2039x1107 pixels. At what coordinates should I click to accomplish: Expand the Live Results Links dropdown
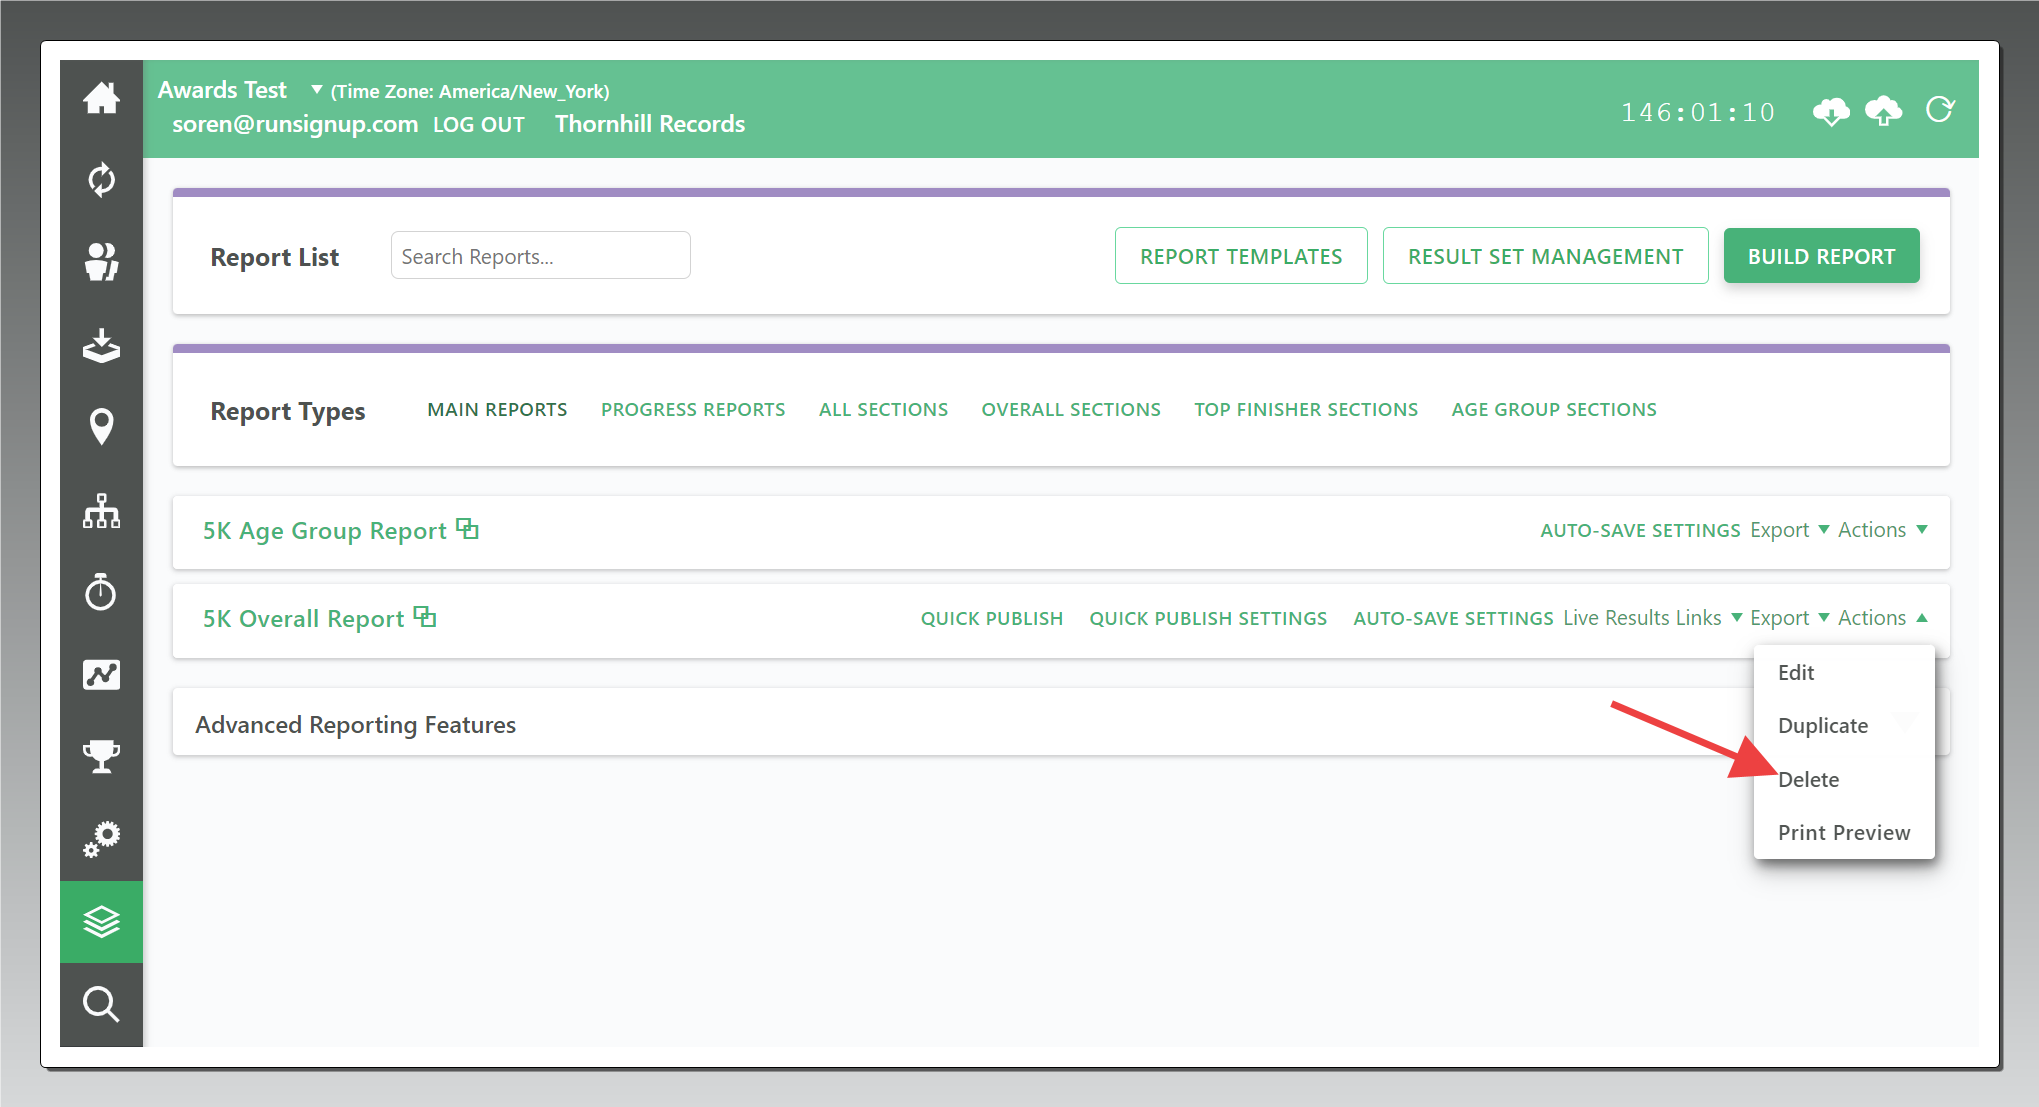[1652, 618]
